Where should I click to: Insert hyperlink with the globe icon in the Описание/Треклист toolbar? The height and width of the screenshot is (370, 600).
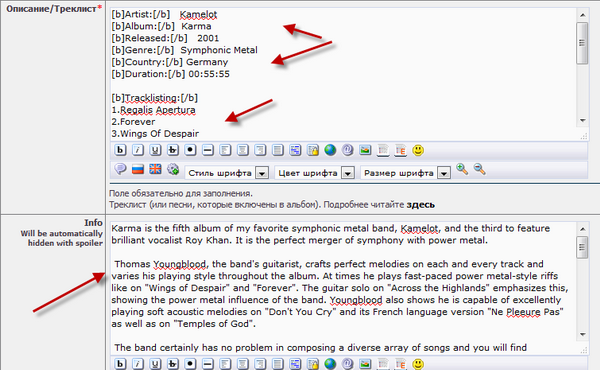330,150
